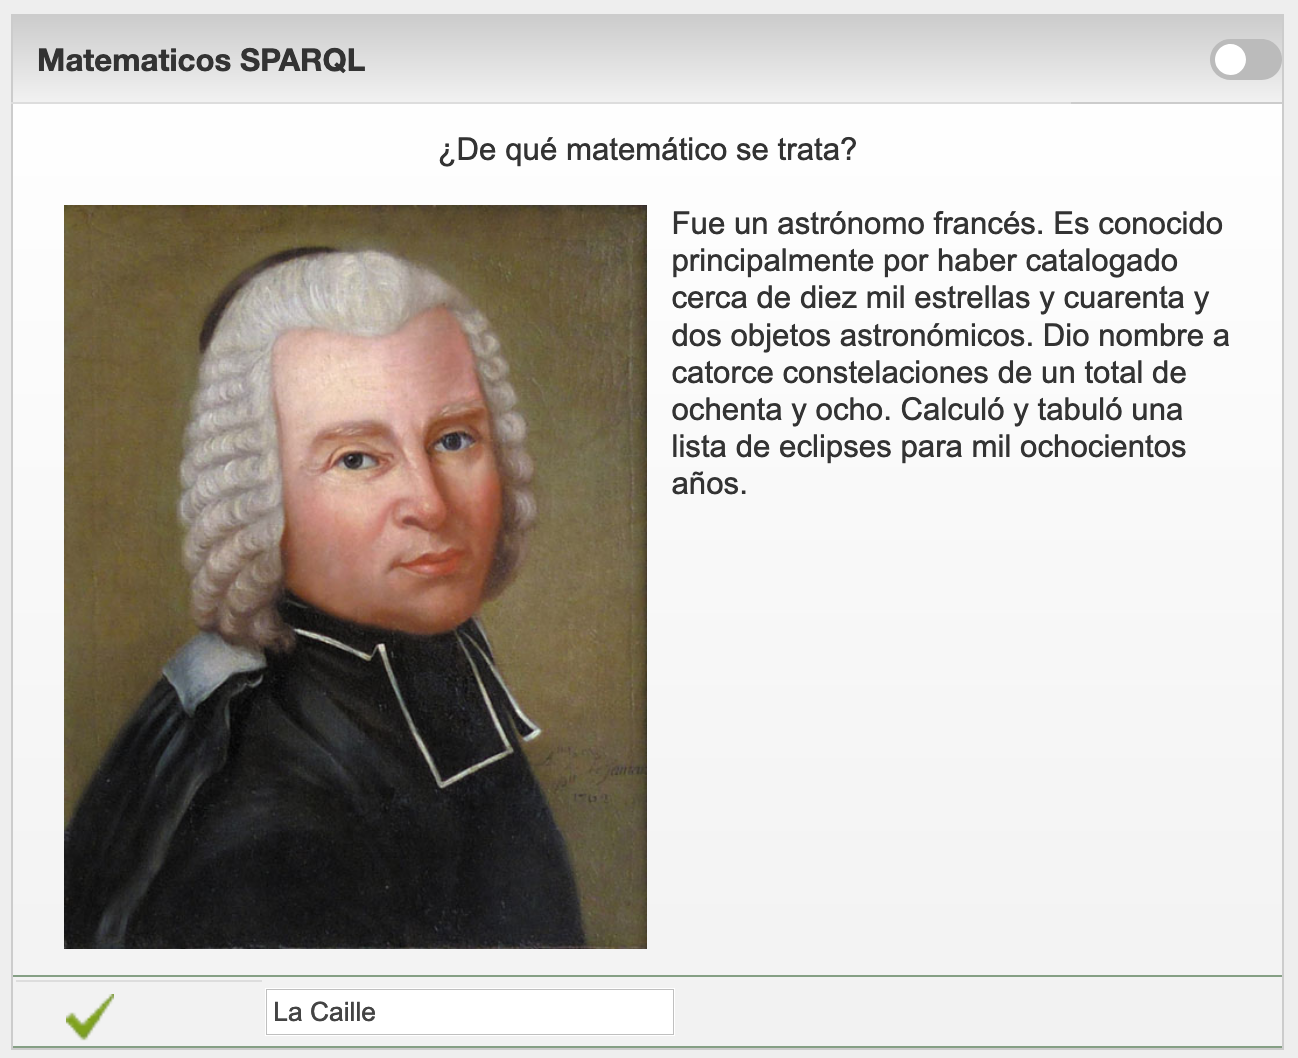Click the word 'años' ending the description
The width and height of the screenshot is (1298, 1058).
(707, 484)
